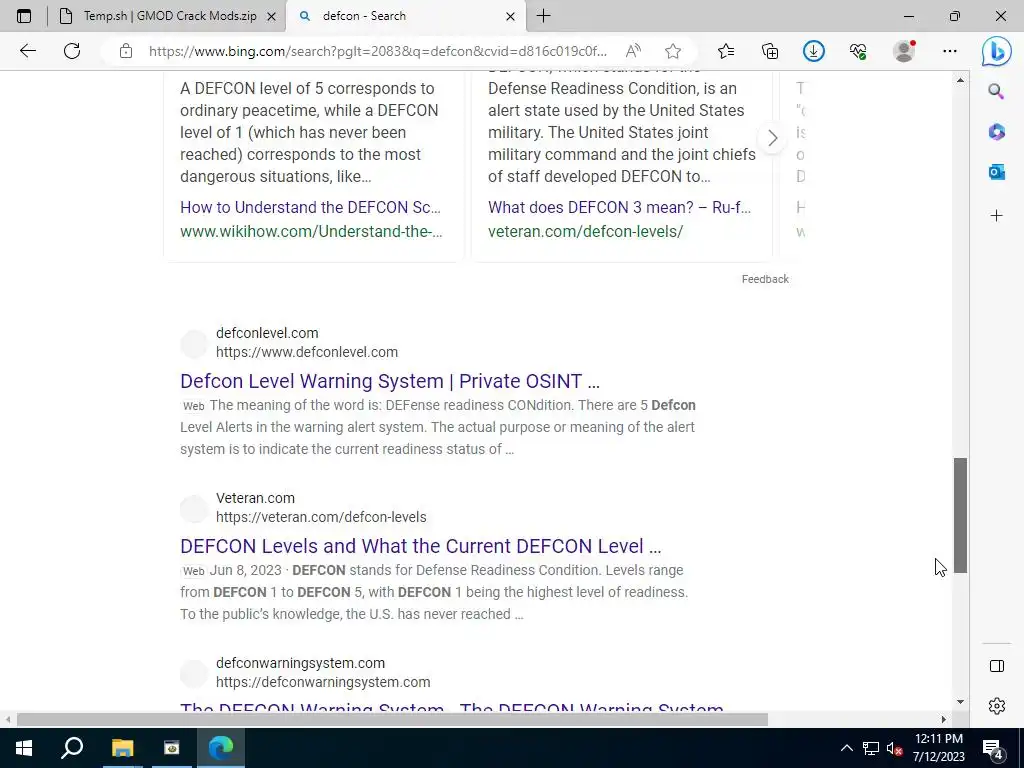Open the notification center icon

click(993, 748)
